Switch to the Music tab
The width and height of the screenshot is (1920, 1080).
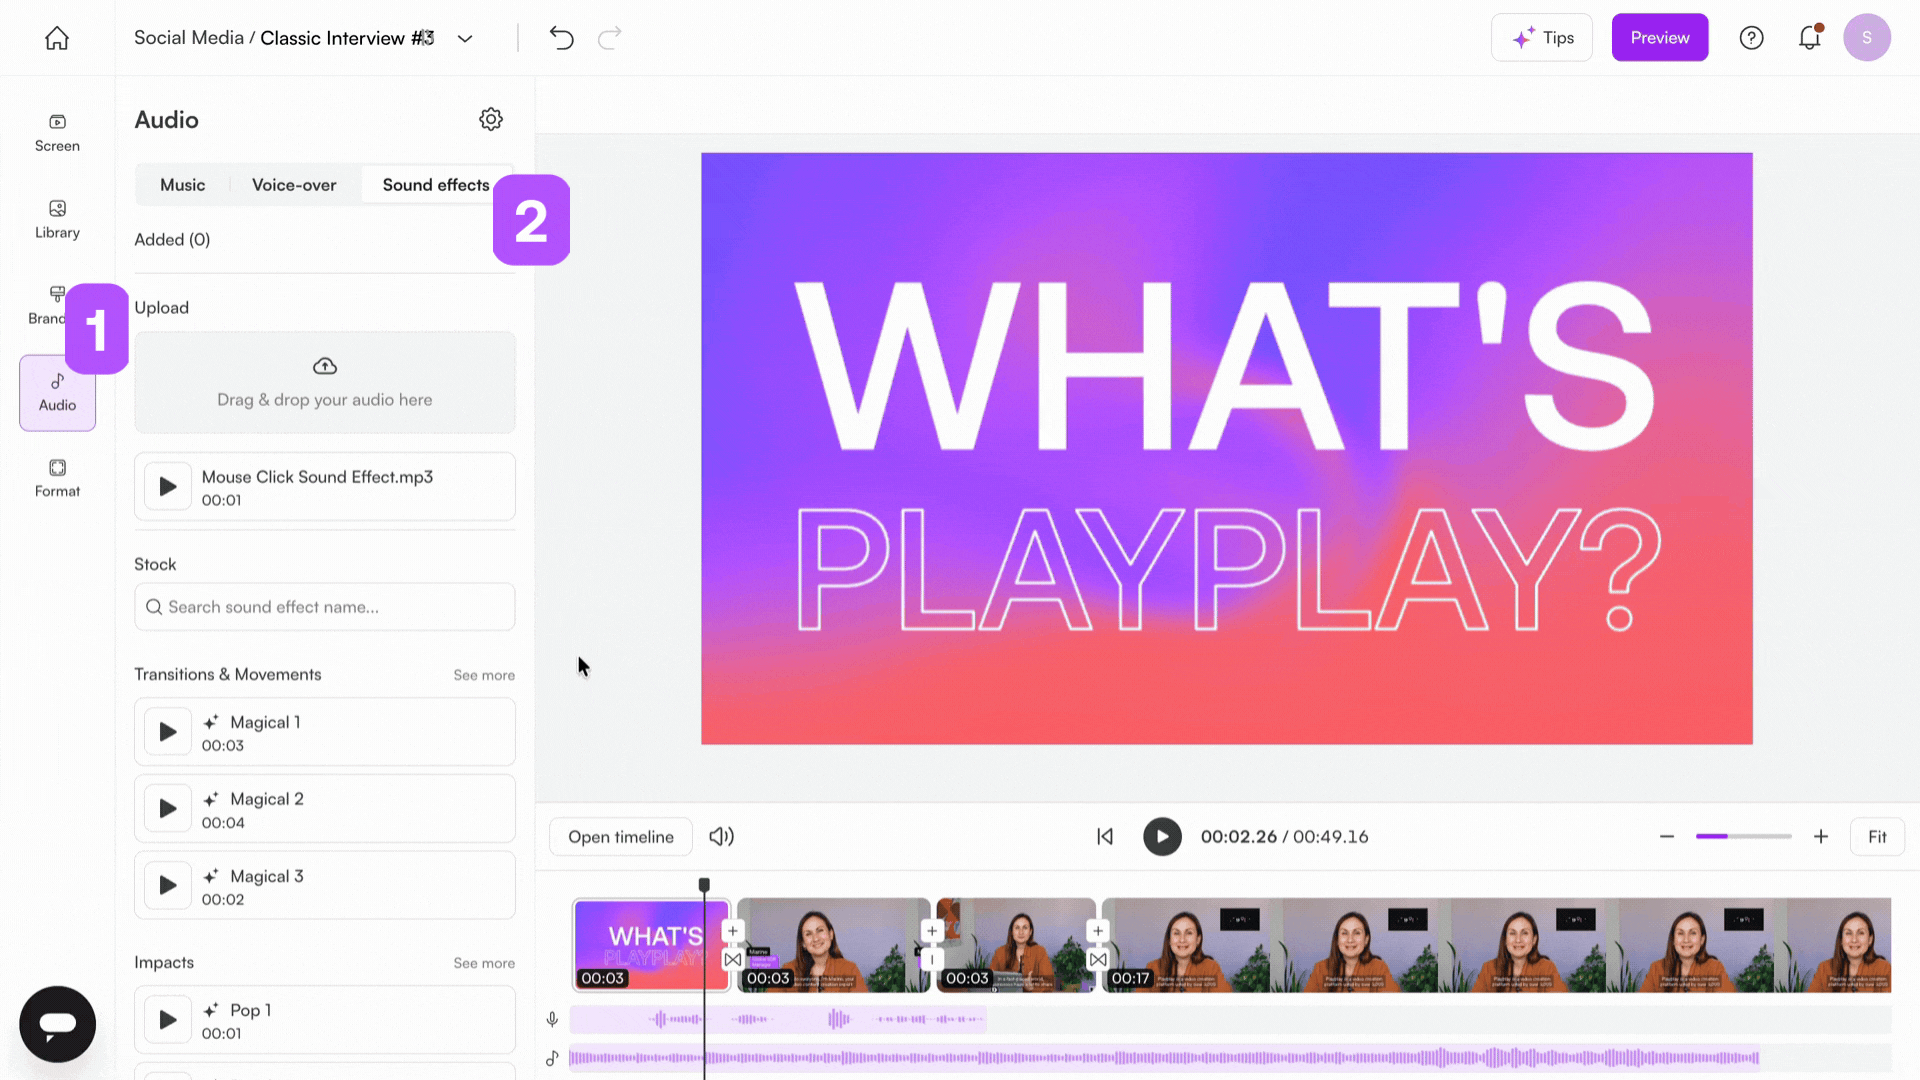coord(182,185)
